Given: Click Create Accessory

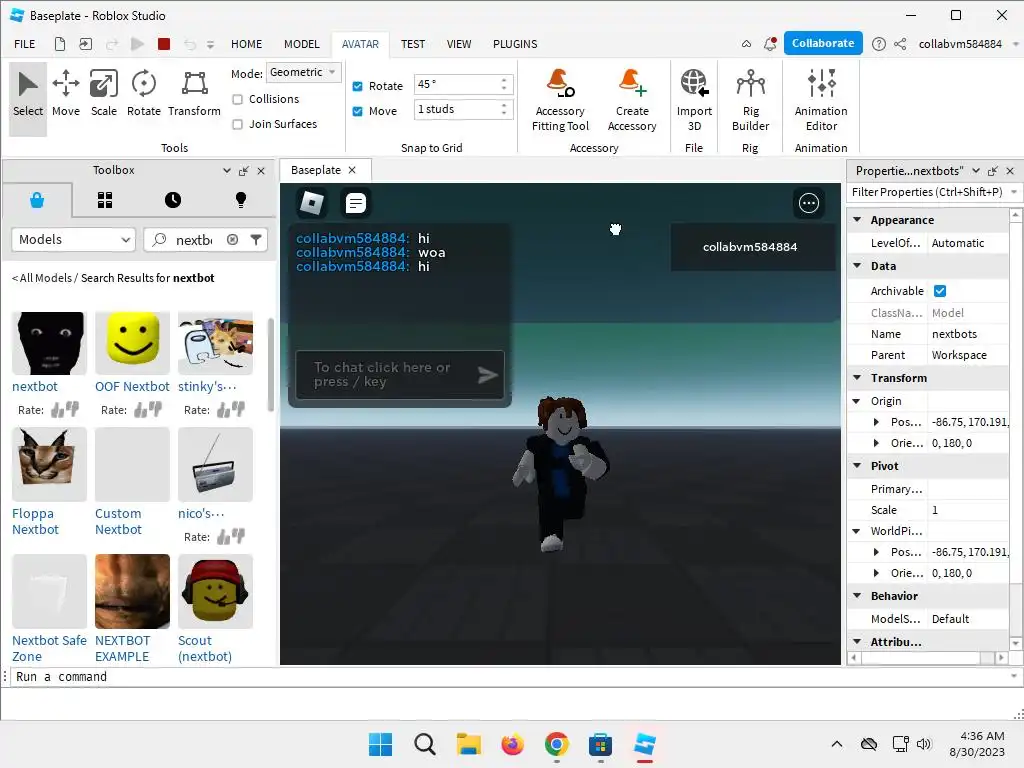Looking at the screenshot, I should click(632, 100).
